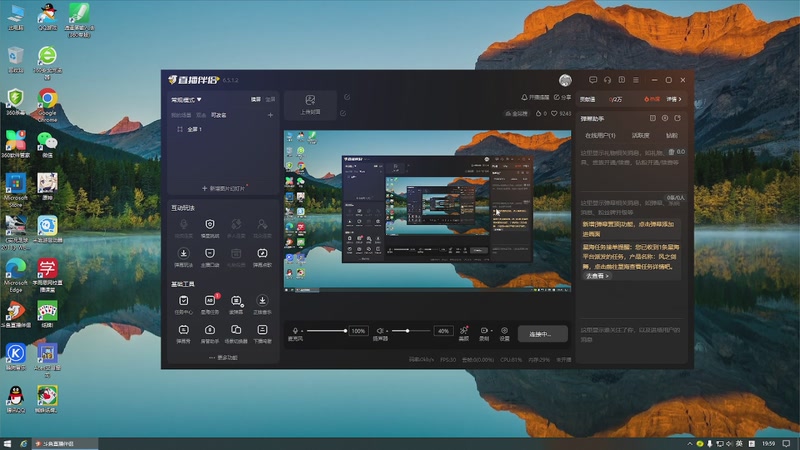800x450 pixels.
Task: Click the 直播伴侣 taskbar item
Action: point(65,443)
